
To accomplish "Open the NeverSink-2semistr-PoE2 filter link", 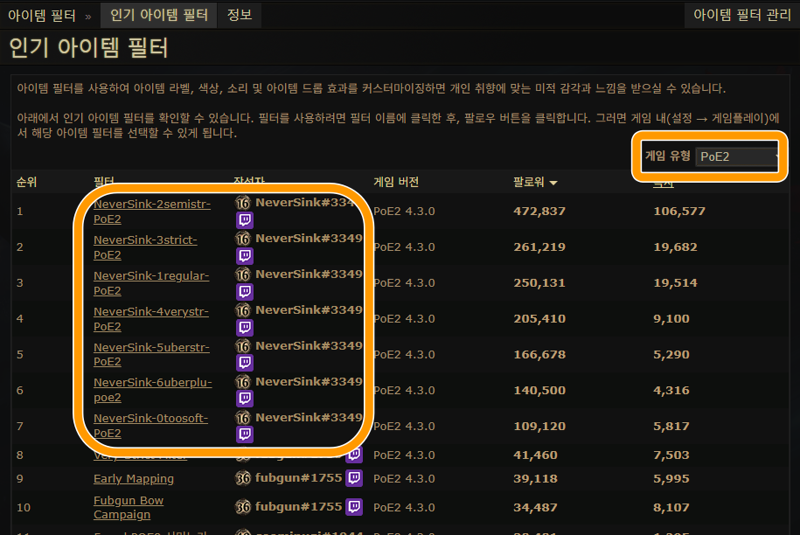I will 152,211.
